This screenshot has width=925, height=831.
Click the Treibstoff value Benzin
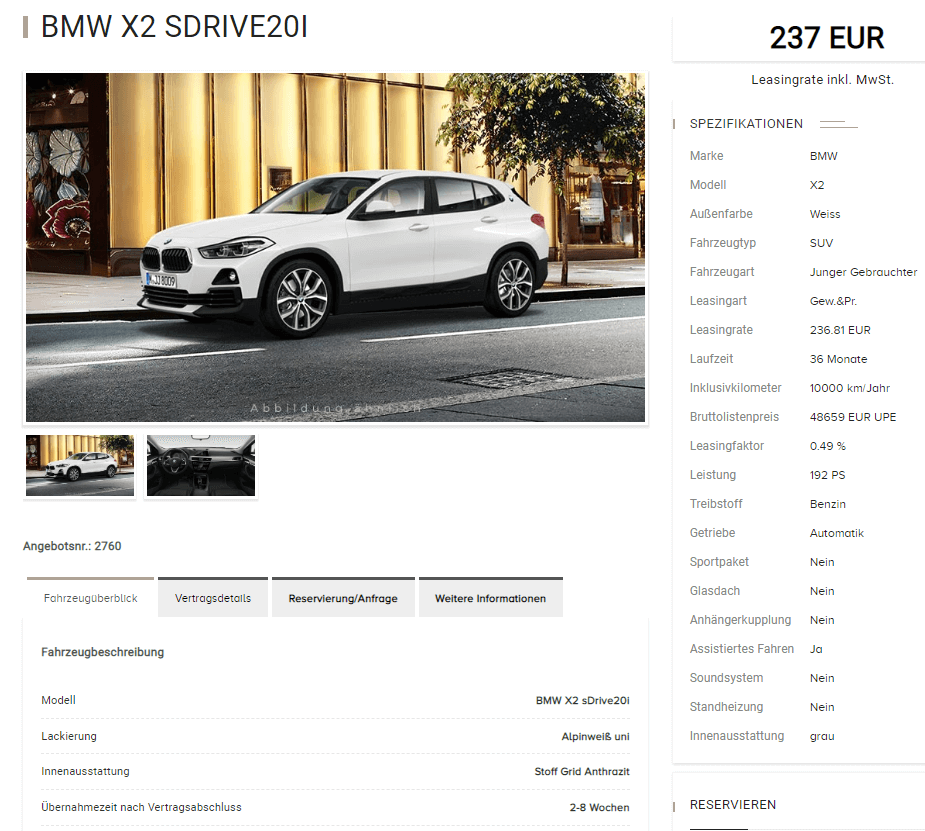tap(828, 504)
